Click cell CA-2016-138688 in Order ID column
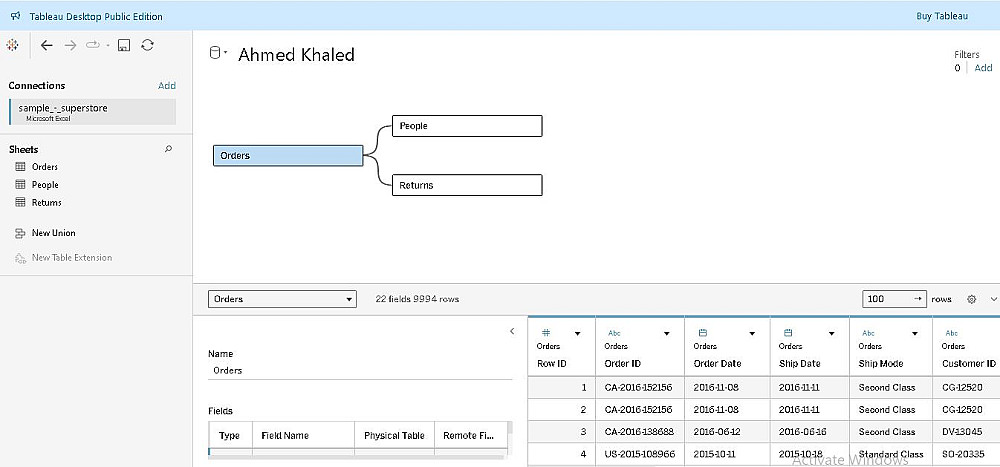The height and width of the screenshot is (467, 1000). [639, 432]
